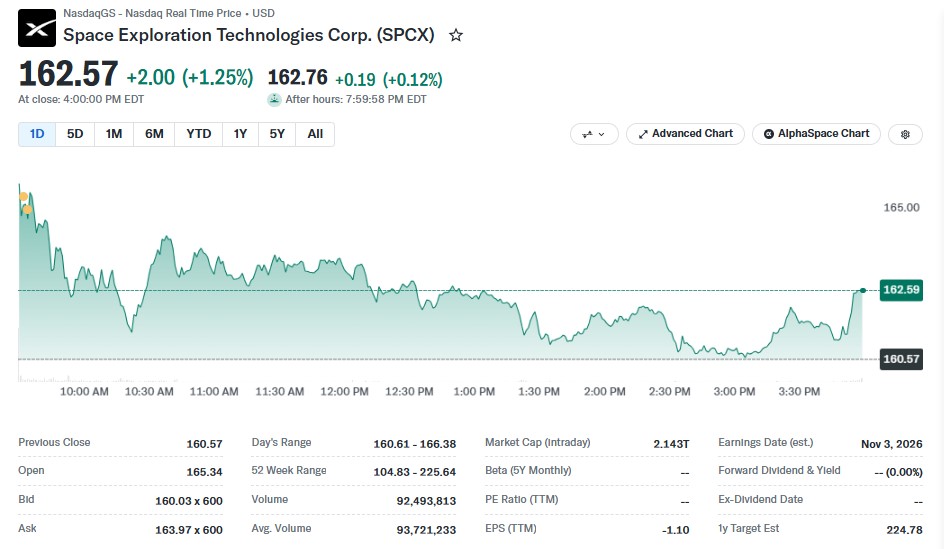944x549 pixels.
Task: Open the AlphaSpace Chart button
Action: click(x=816, y=134)
